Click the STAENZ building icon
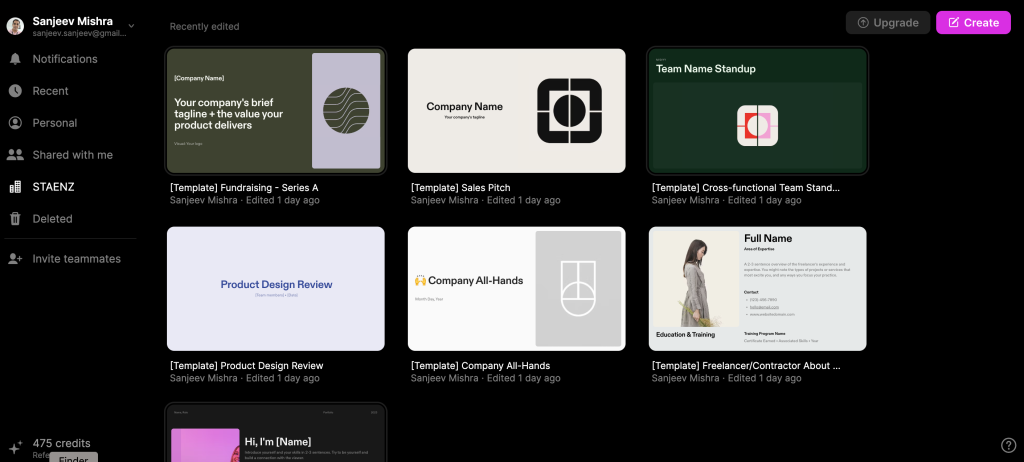 tap(15, 187)
